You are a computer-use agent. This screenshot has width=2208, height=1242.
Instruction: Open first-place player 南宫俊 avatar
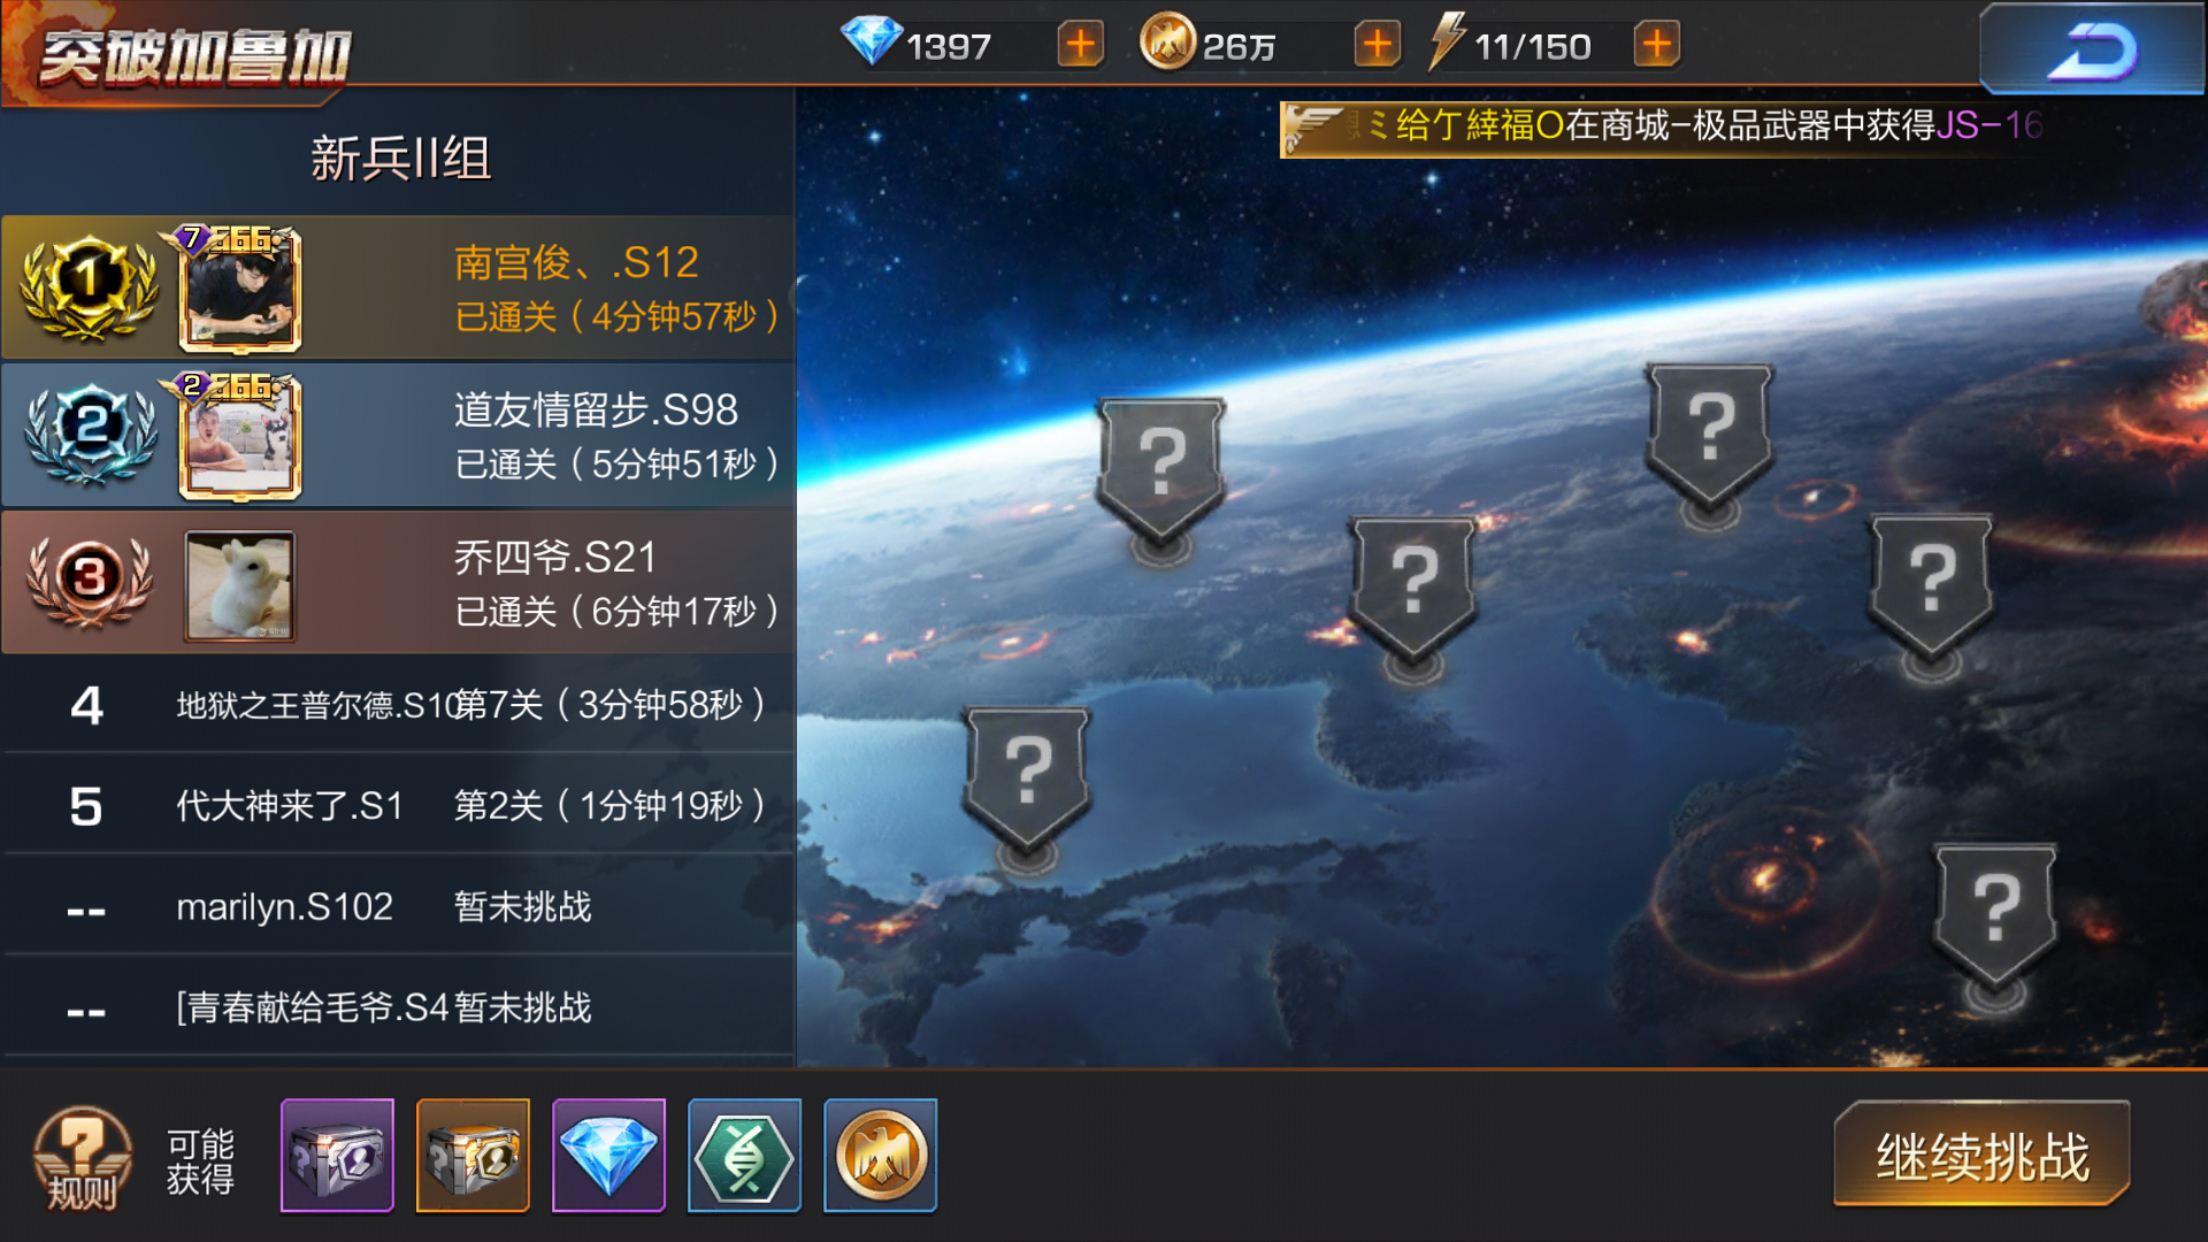tap(240, 290)
